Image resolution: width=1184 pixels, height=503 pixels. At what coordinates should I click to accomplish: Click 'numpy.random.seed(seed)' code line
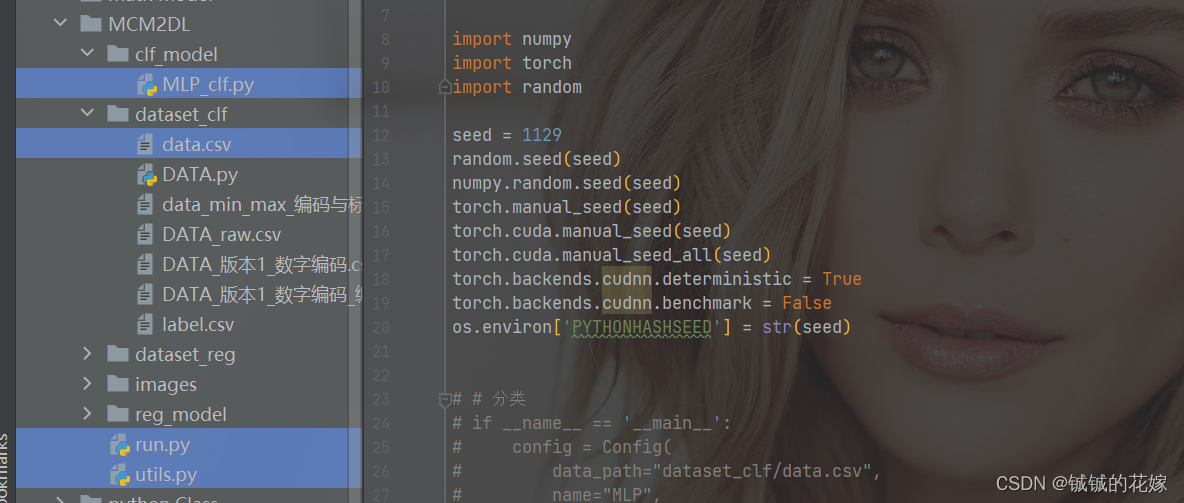(566, 183)
